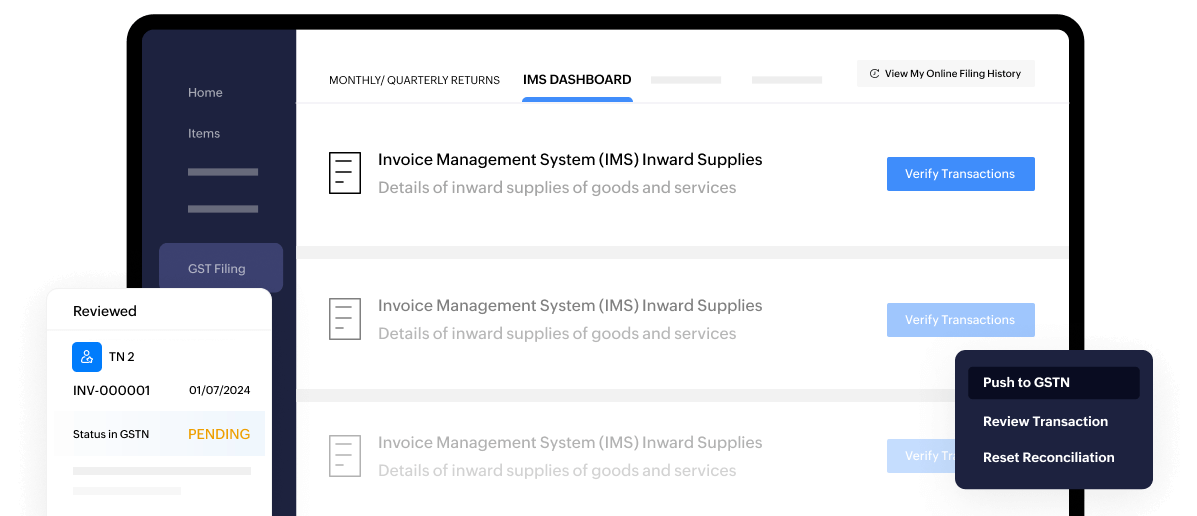This screenshot has width=1197, height=516.
Task: Click Verify Transactions in the second row
Action: [960, 320]
